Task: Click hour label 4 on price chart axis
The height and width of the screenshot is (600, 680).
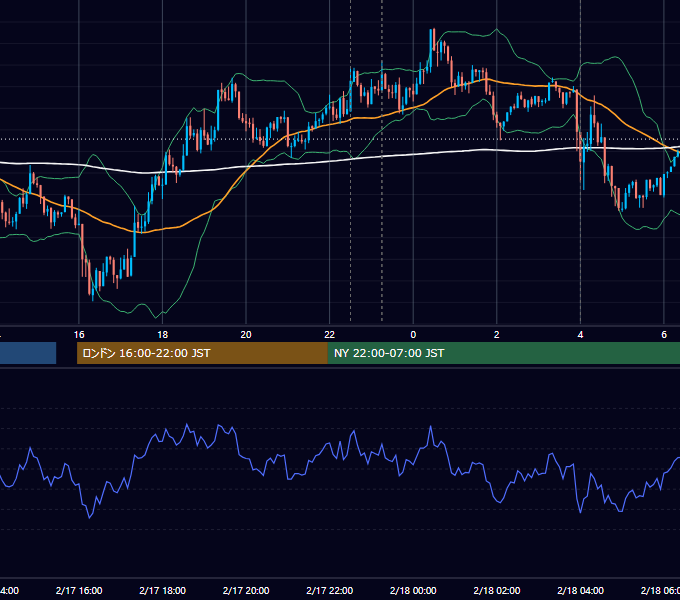Action: coord(580,335)
